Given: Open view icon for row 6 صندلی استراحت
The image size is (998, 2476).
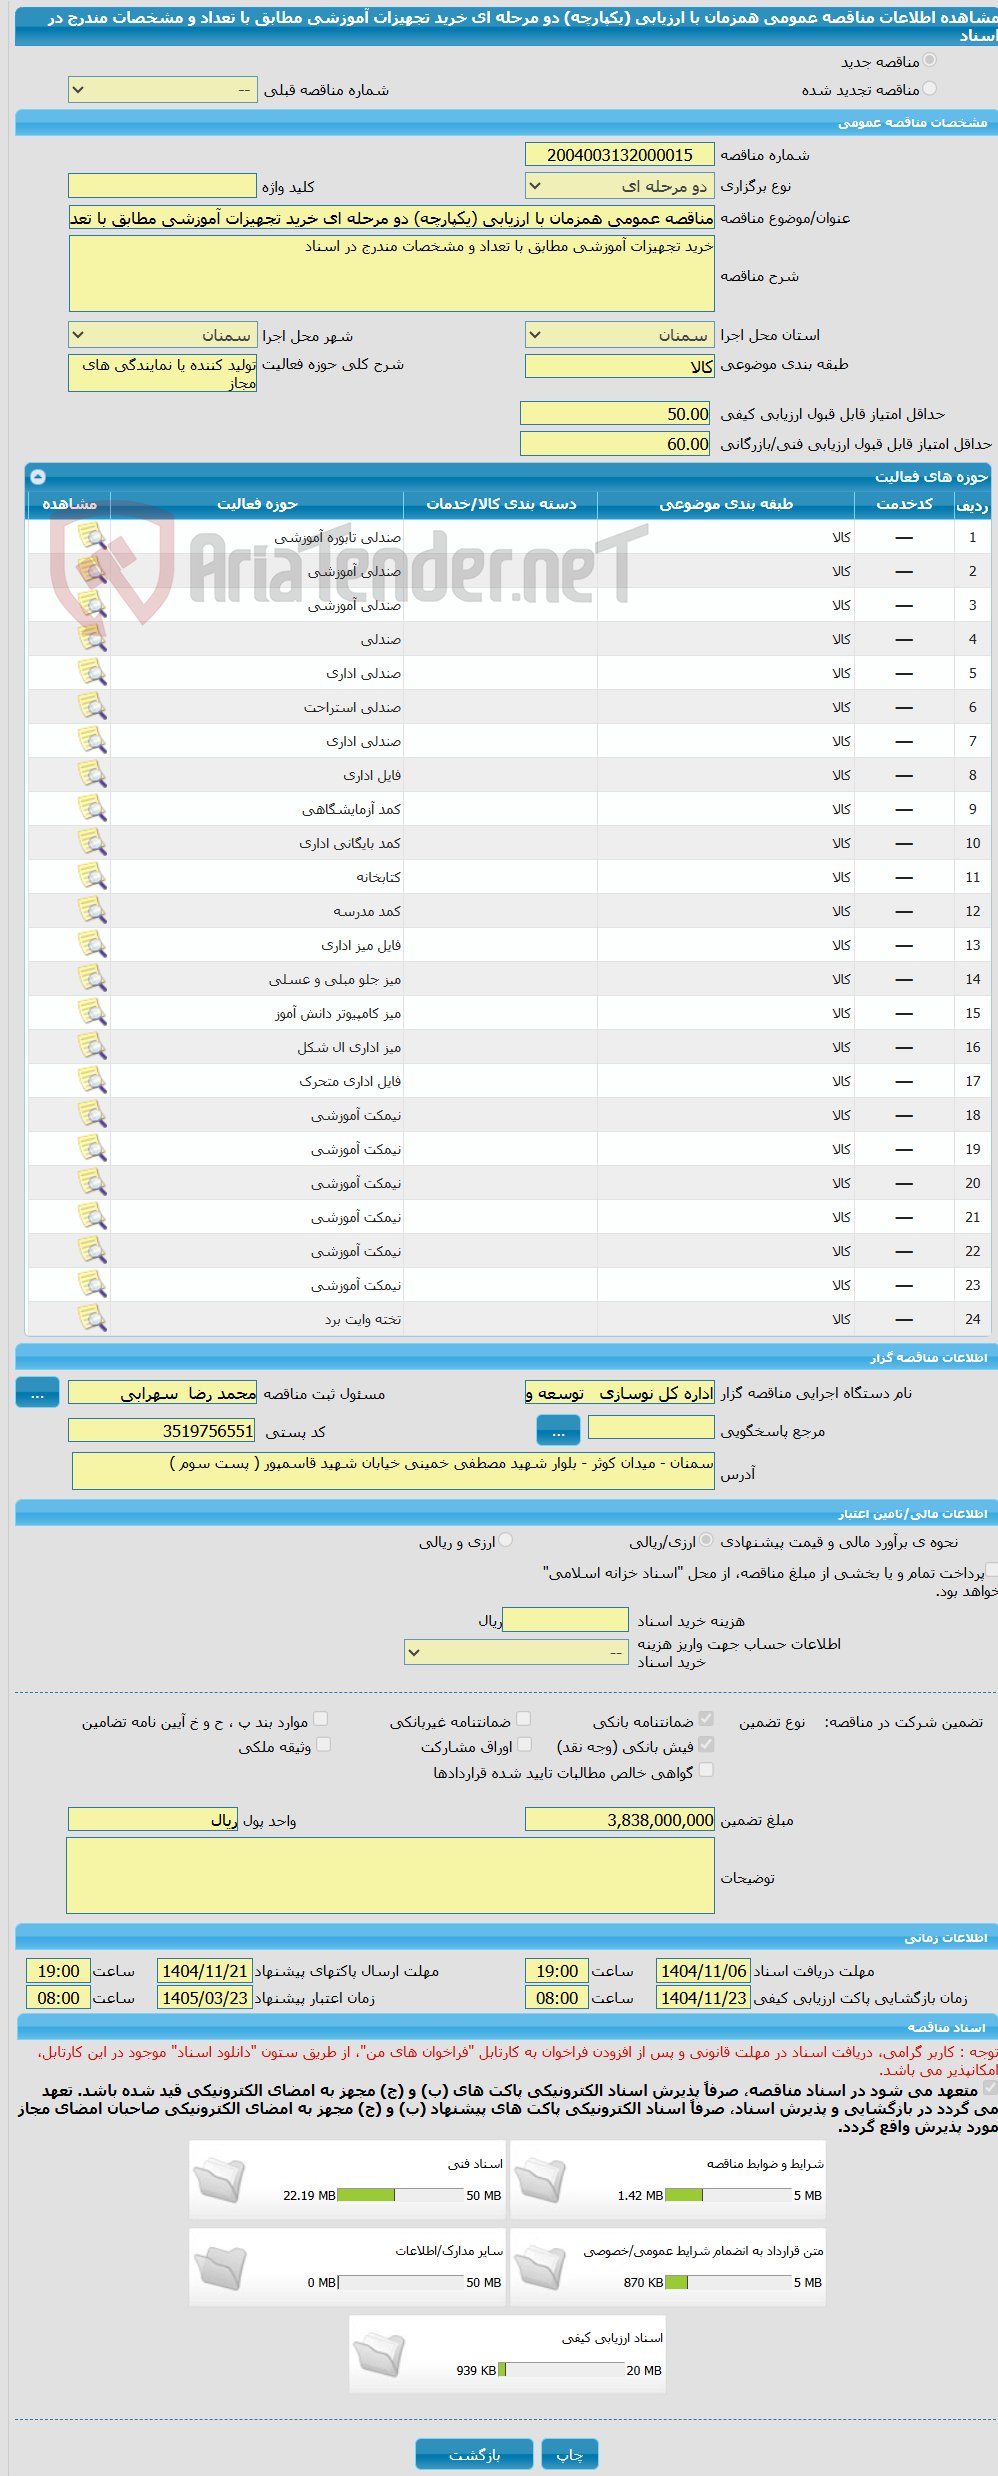Looking at the screenshot, I should (92, 707).
